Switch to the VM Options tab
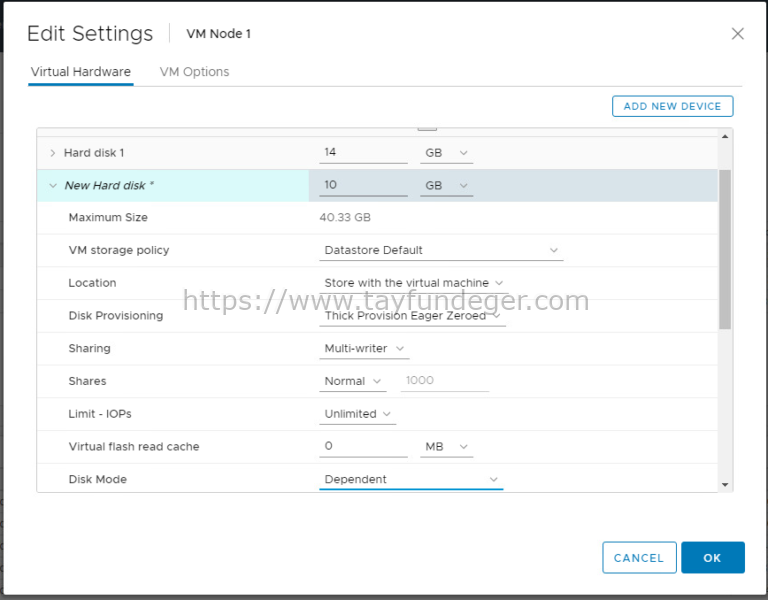 [x=194, y=72]
